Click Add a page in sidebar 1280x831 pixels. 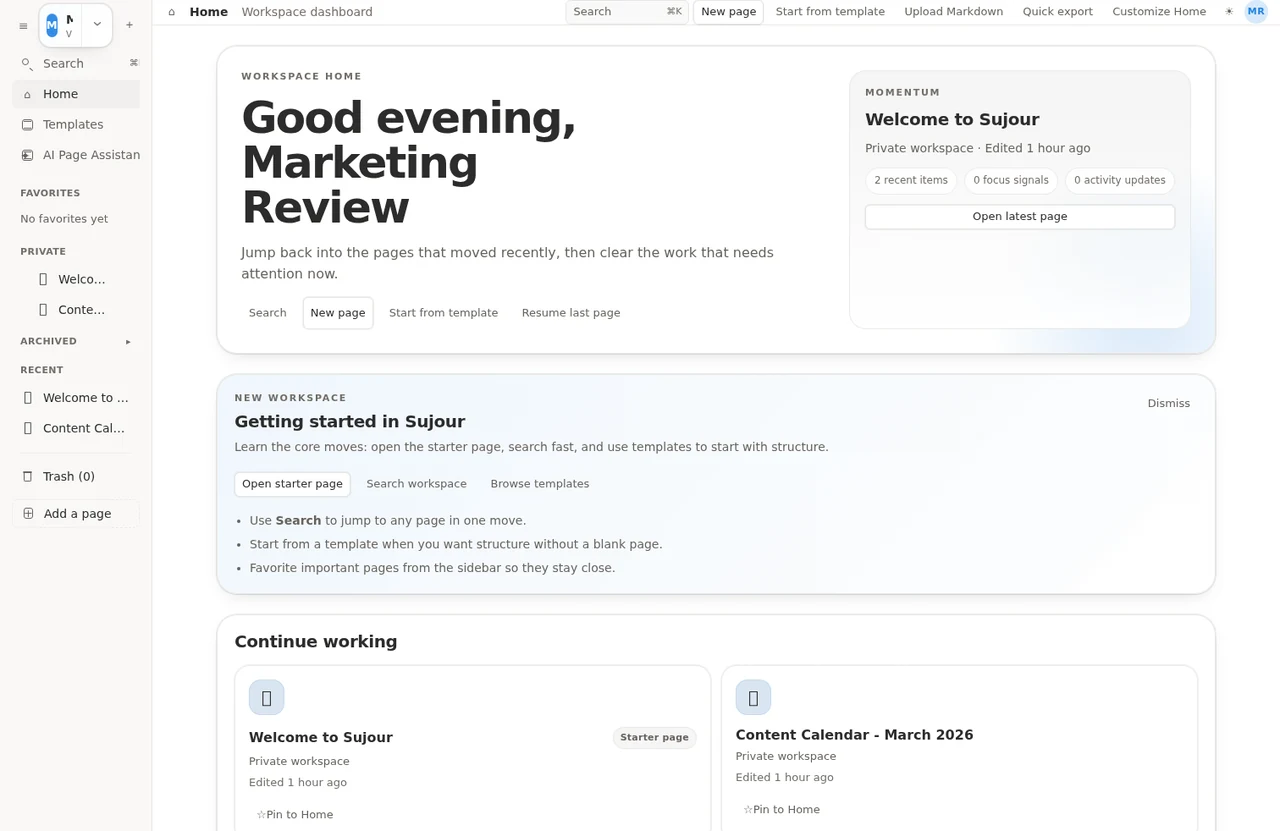point(77,513)
